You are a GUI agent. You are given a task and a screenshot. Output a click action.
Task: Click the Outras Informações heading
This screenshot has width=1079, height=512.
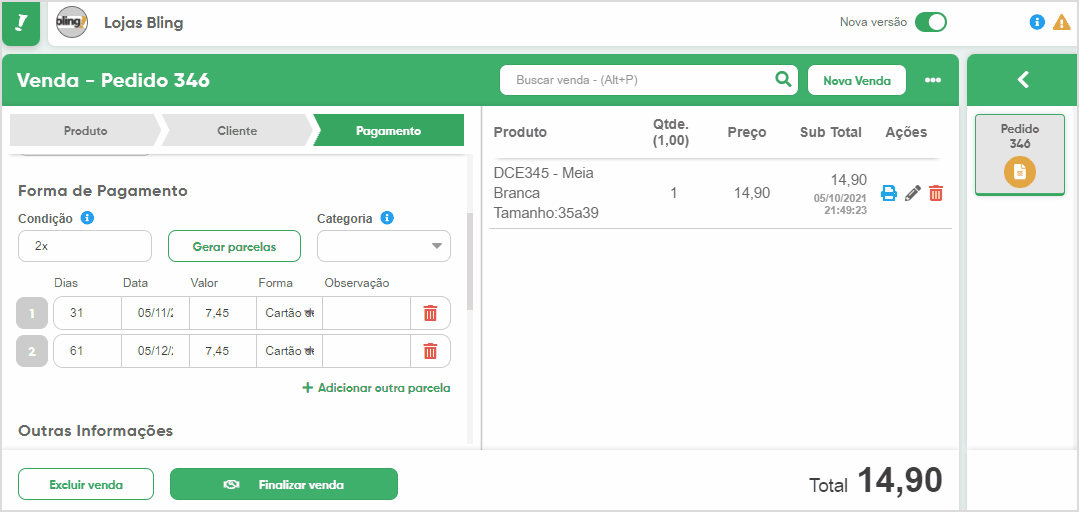coord(96,431)
